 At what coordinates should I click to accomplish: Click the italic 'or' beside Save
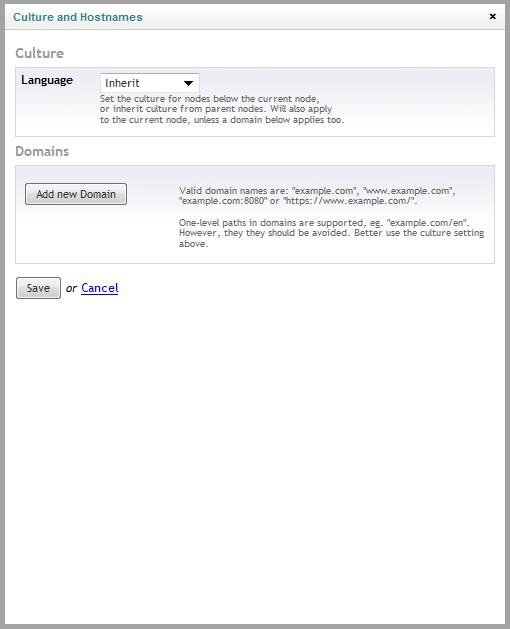point(71,288)
